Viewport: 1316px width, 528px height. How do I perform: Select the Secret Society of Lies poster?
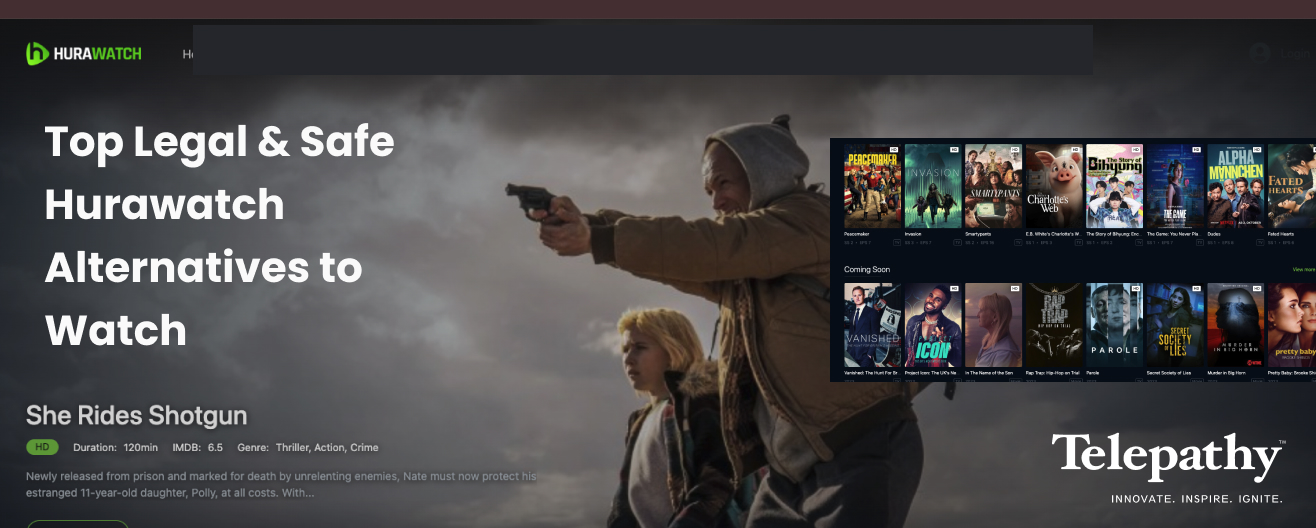[x=1175, y=325]
